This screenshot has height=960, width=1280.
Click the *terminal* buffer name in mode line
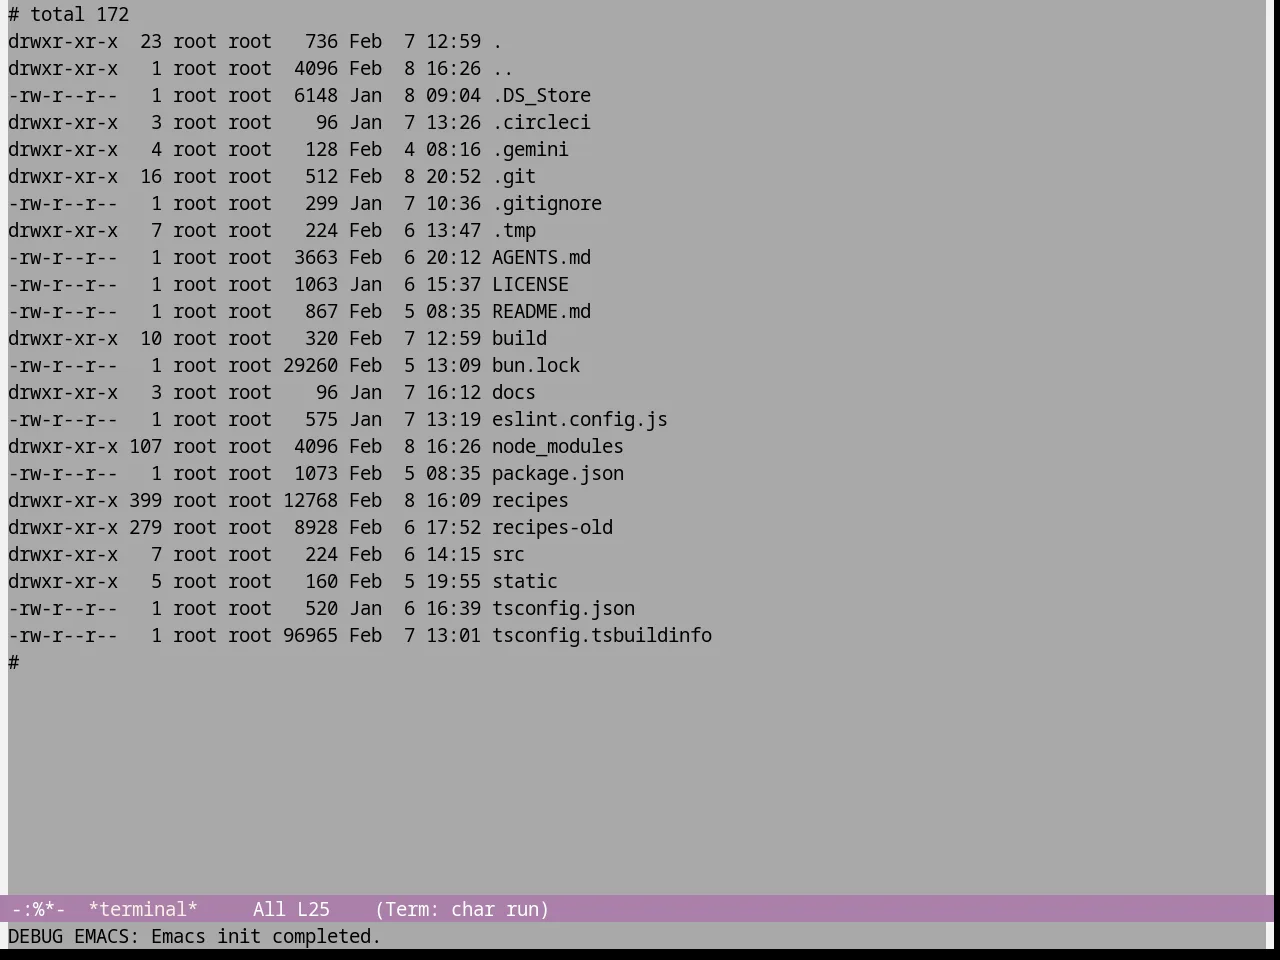click(x=143, y=909)
